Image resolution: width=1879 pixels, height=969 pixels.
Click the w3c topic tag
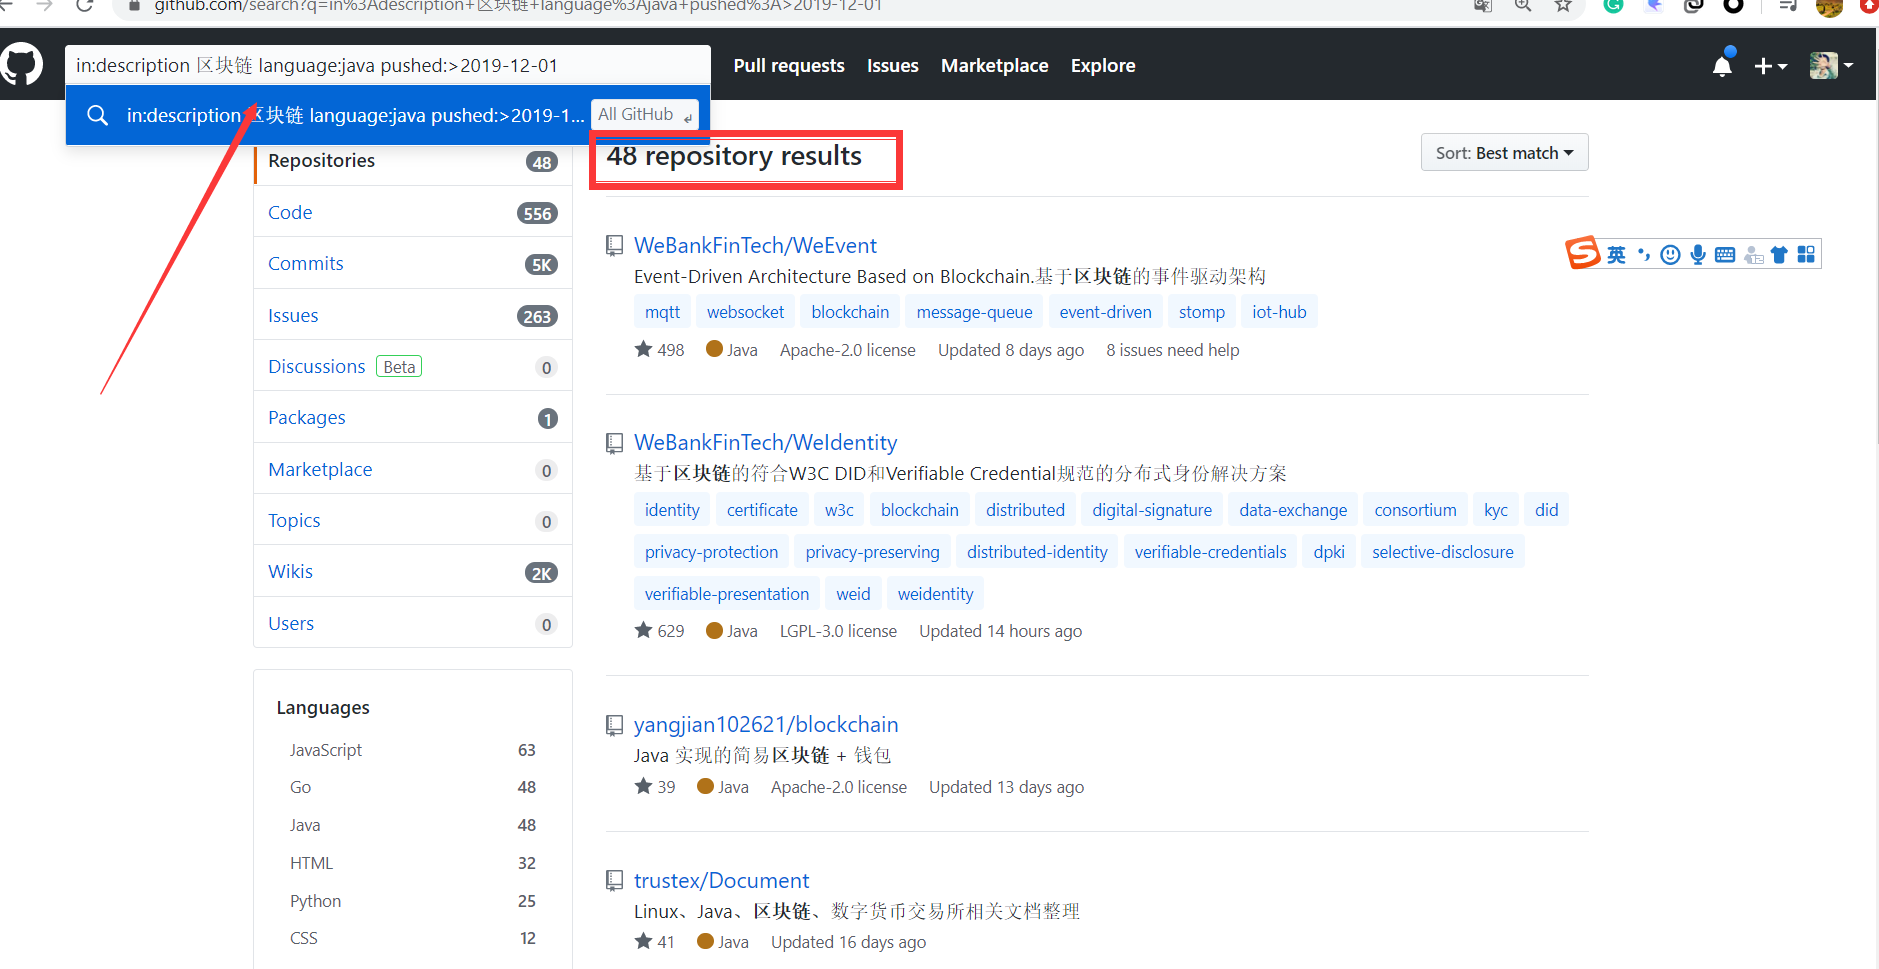839,510
